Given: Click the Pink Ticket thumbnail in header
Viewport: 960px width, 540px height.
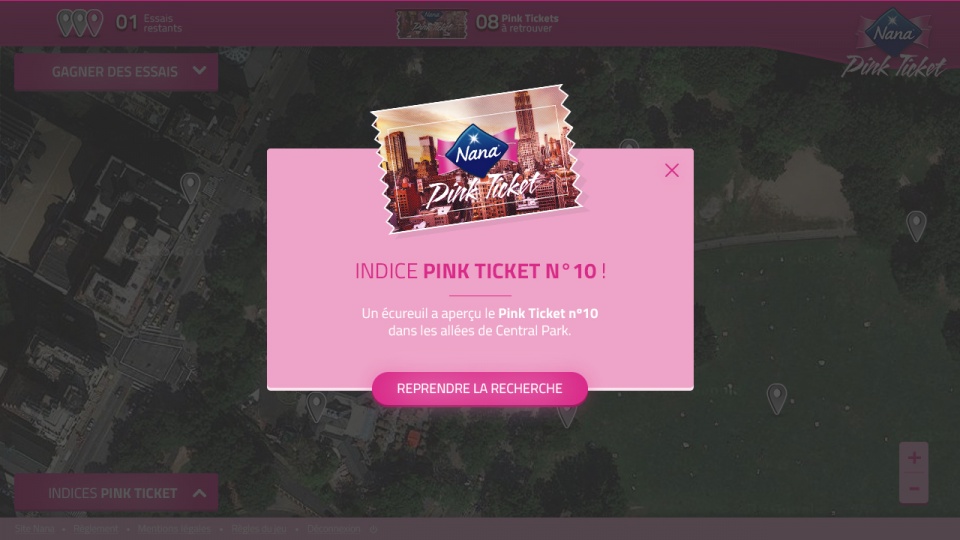Looking at the screenshot, I should (432, 24).
